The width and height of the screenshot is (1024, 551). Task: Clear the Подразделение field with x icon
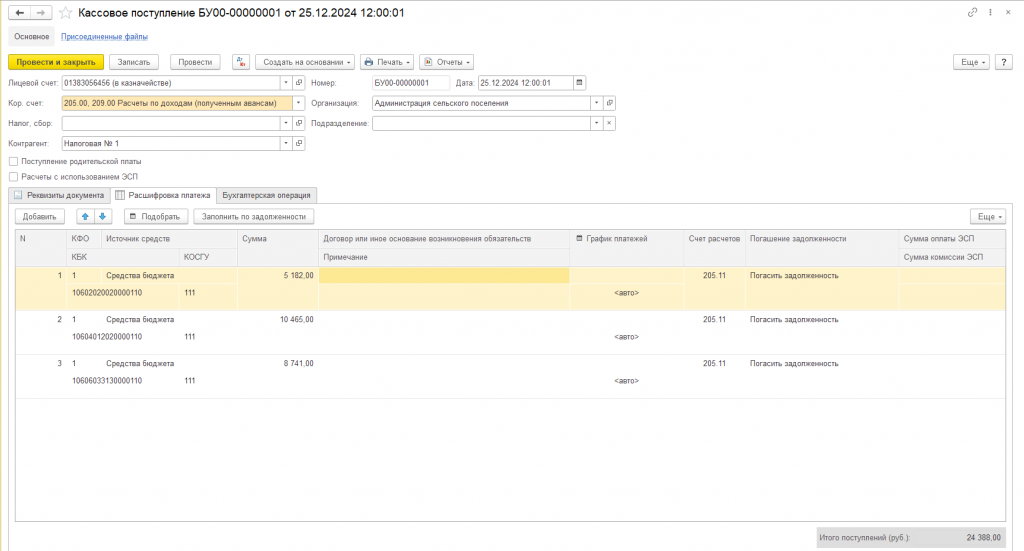coord(609,123)
